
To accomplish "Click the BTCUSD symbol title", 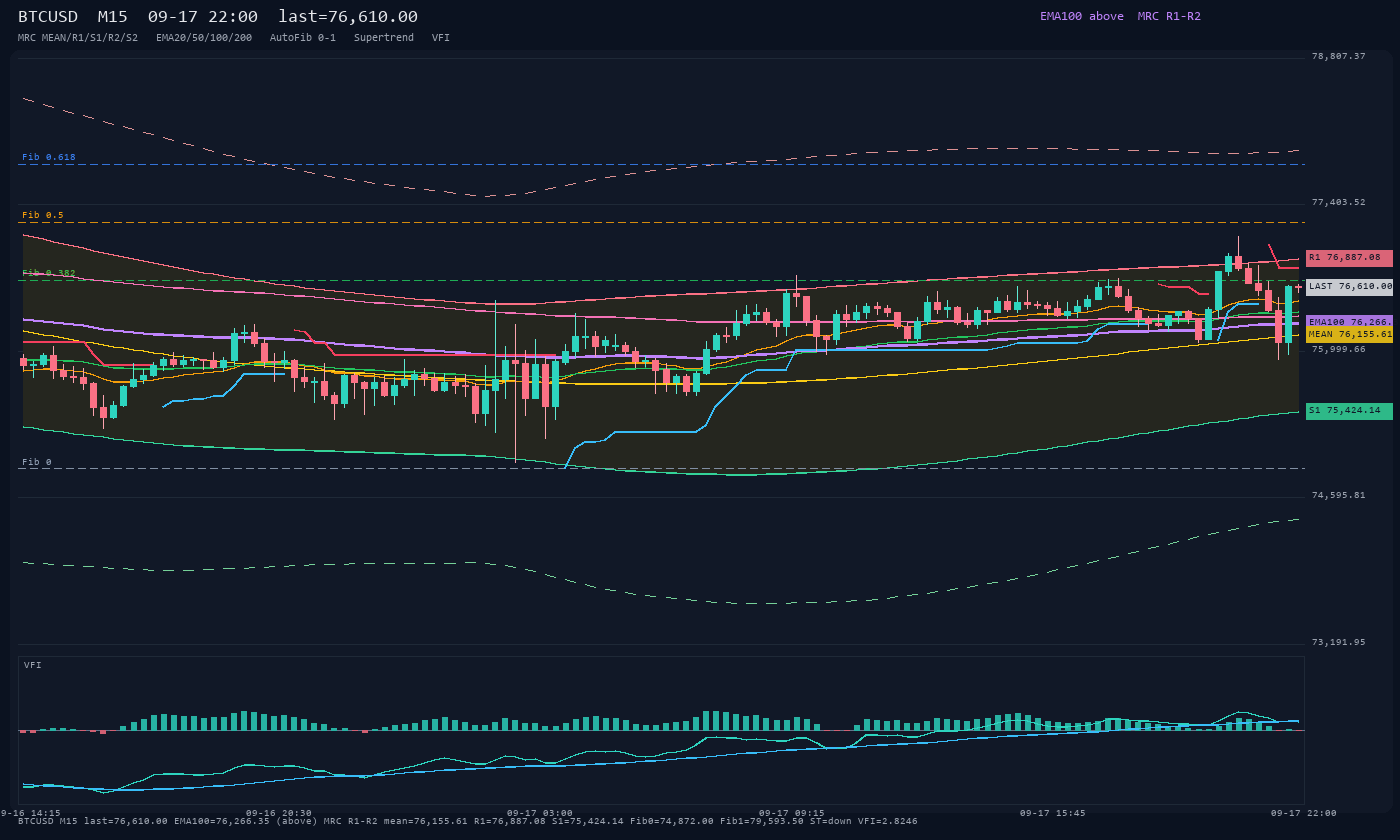I will pos(48,17).
